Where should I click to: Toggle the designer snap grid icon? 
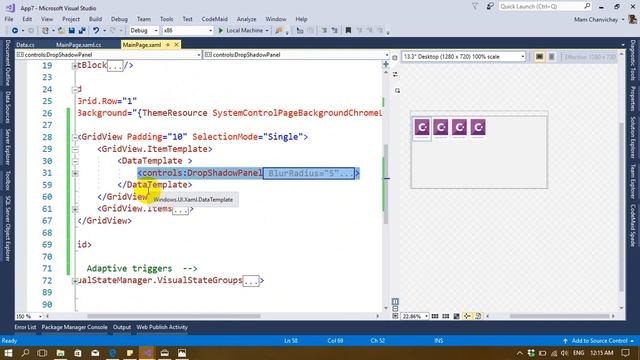(x=435, y=316)
